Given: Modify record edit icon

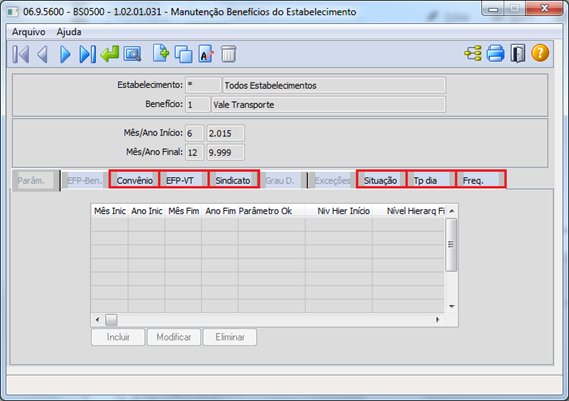Looking at the screenshot, I should click(206, 54).
